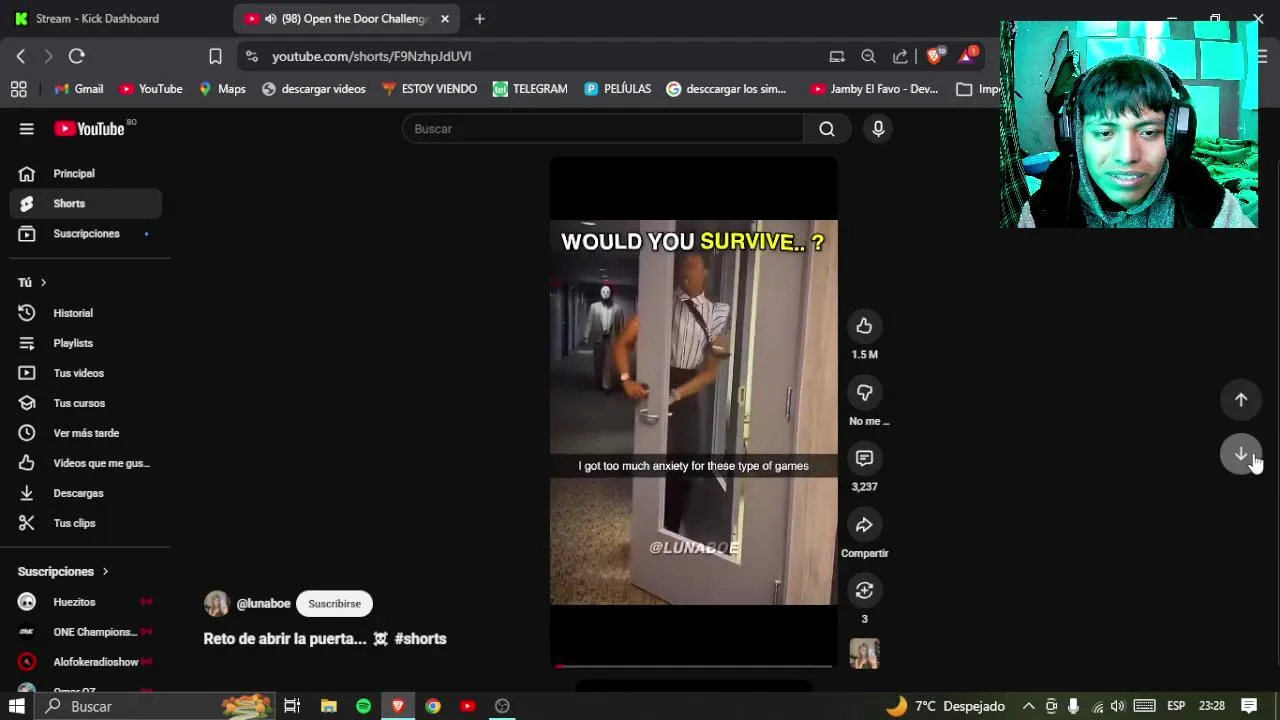
Task: Reload the page
Action: [77, 56]
